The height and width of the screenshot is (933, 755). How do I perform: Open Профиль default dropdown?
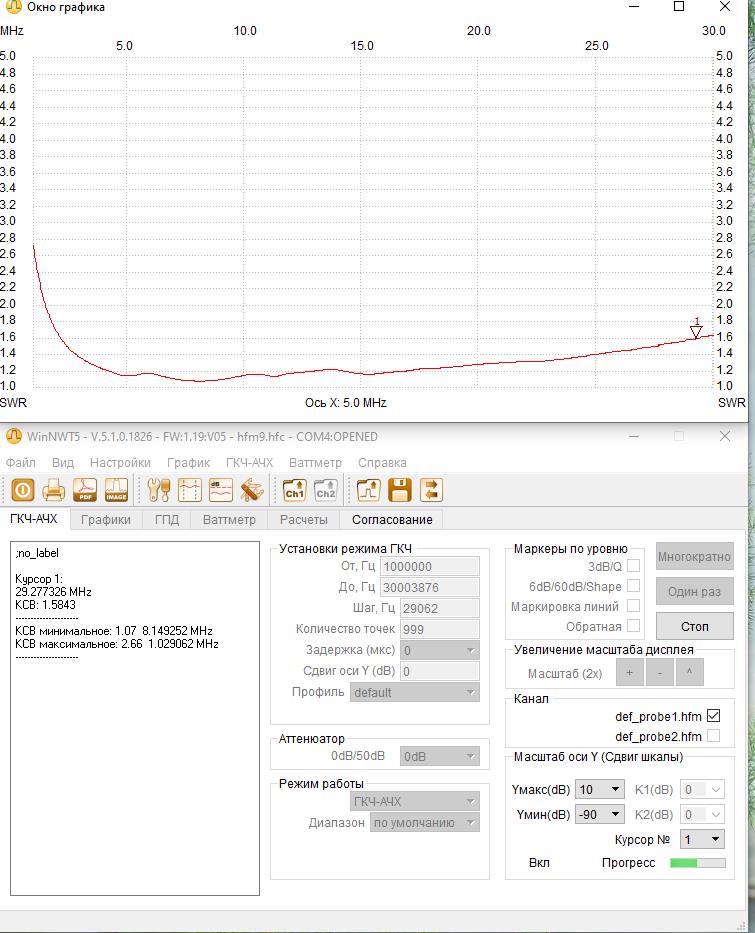415,692
